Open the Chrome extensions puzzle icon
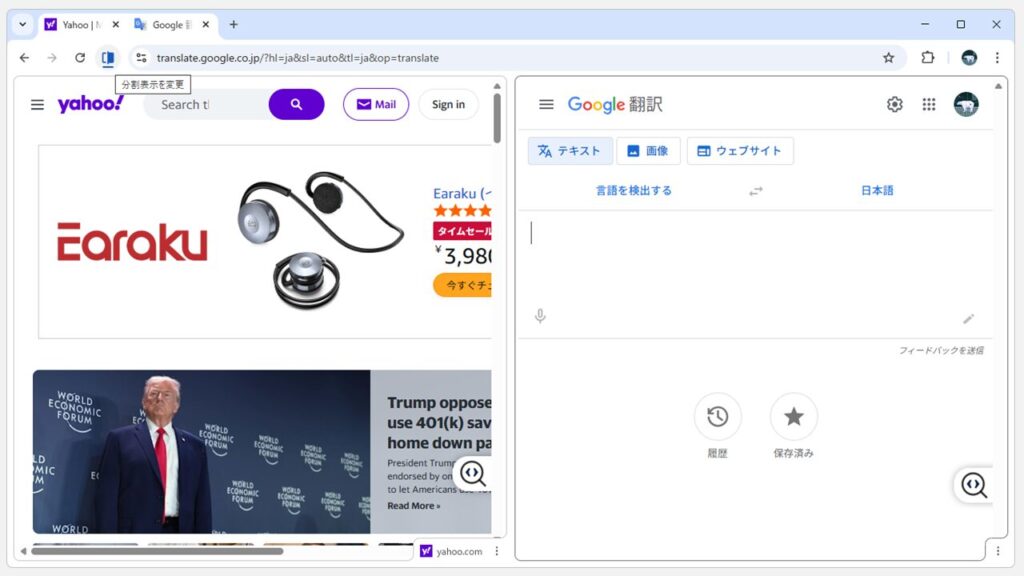Screen dimensions: 1024x576 [x=928, y=58]
